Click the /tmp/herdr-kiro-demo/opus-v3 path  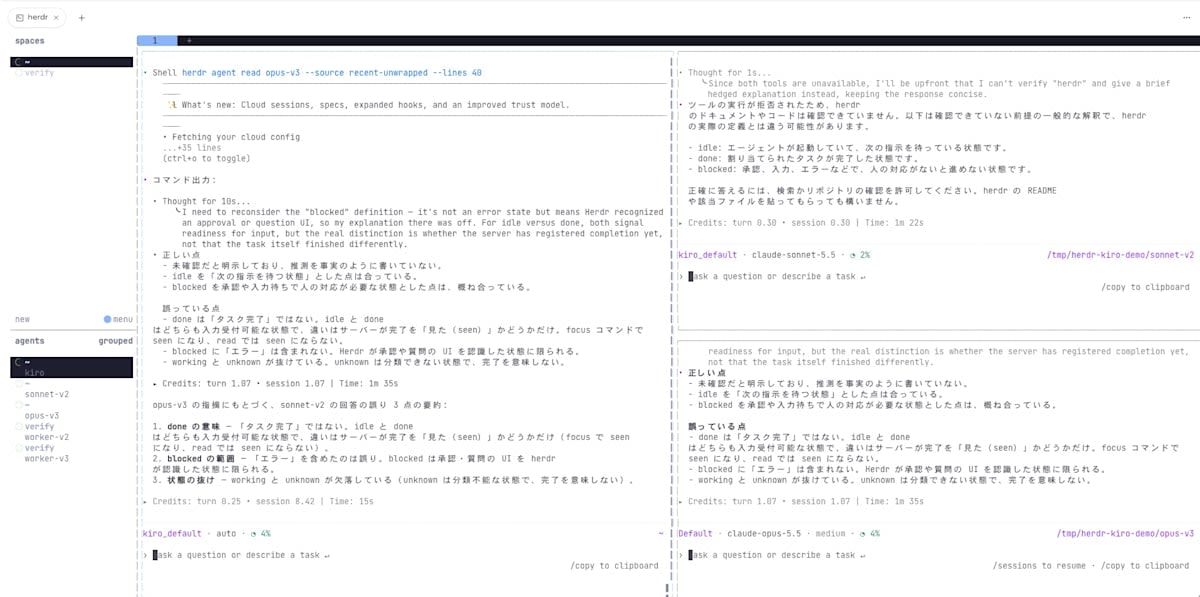coord(1128,533)
